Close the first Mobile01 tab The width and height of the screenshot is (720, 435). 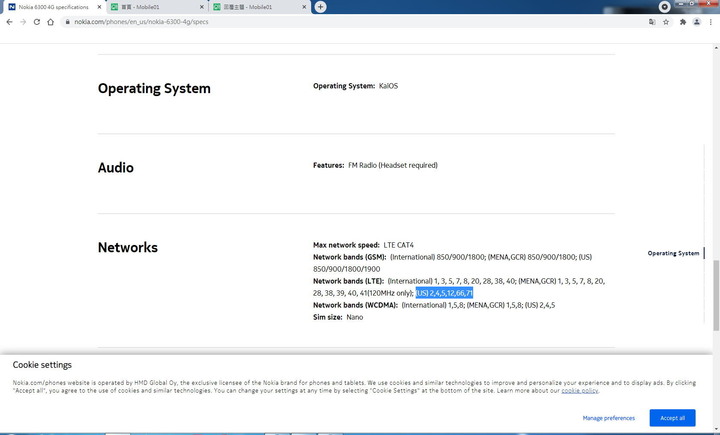click(202, 7)
